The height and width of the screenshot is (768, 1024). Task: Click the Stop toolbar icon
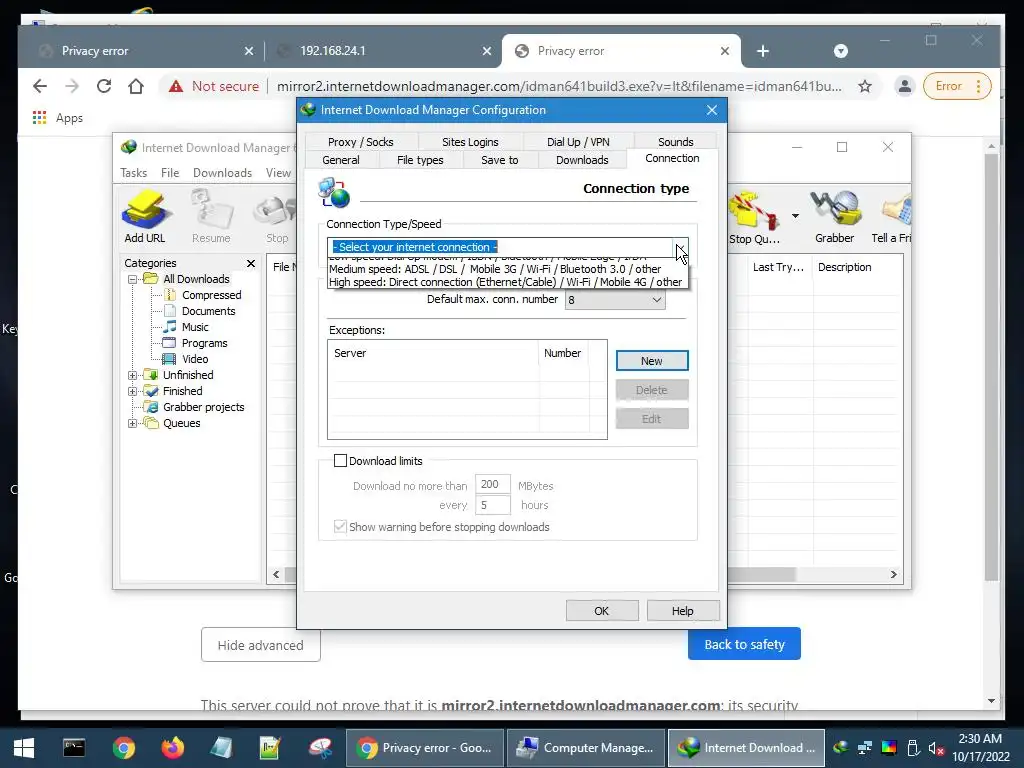tap(277, 217)
